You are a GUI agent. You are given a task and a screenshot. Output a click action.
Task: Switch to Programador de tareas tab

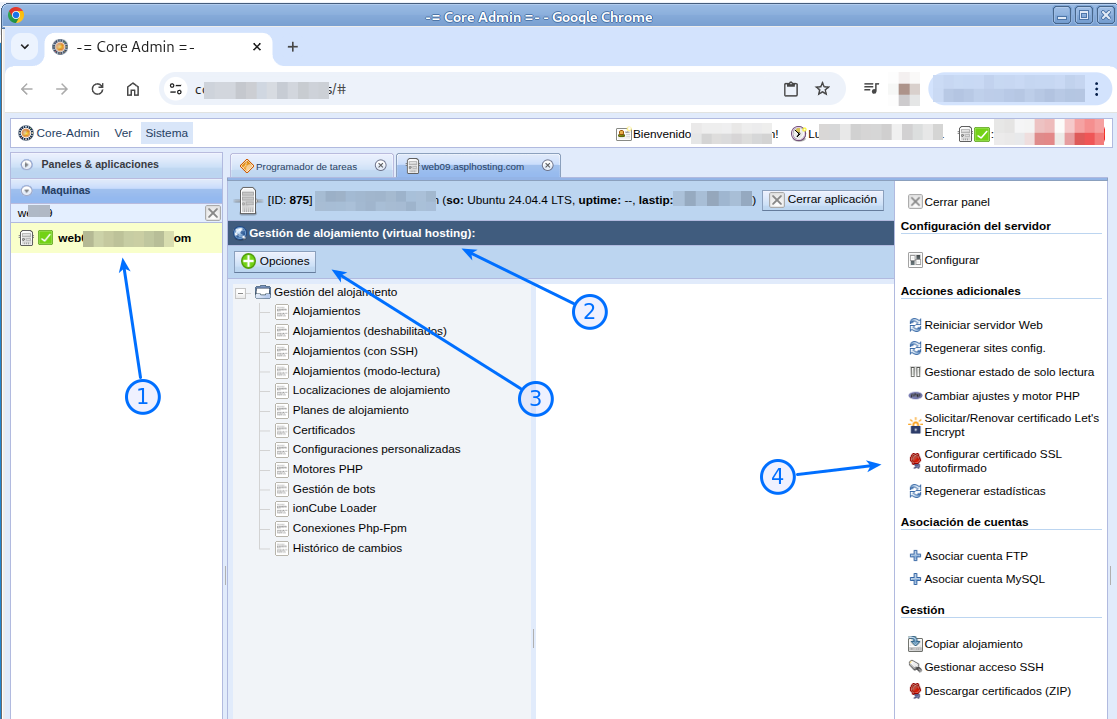(306, 167)
